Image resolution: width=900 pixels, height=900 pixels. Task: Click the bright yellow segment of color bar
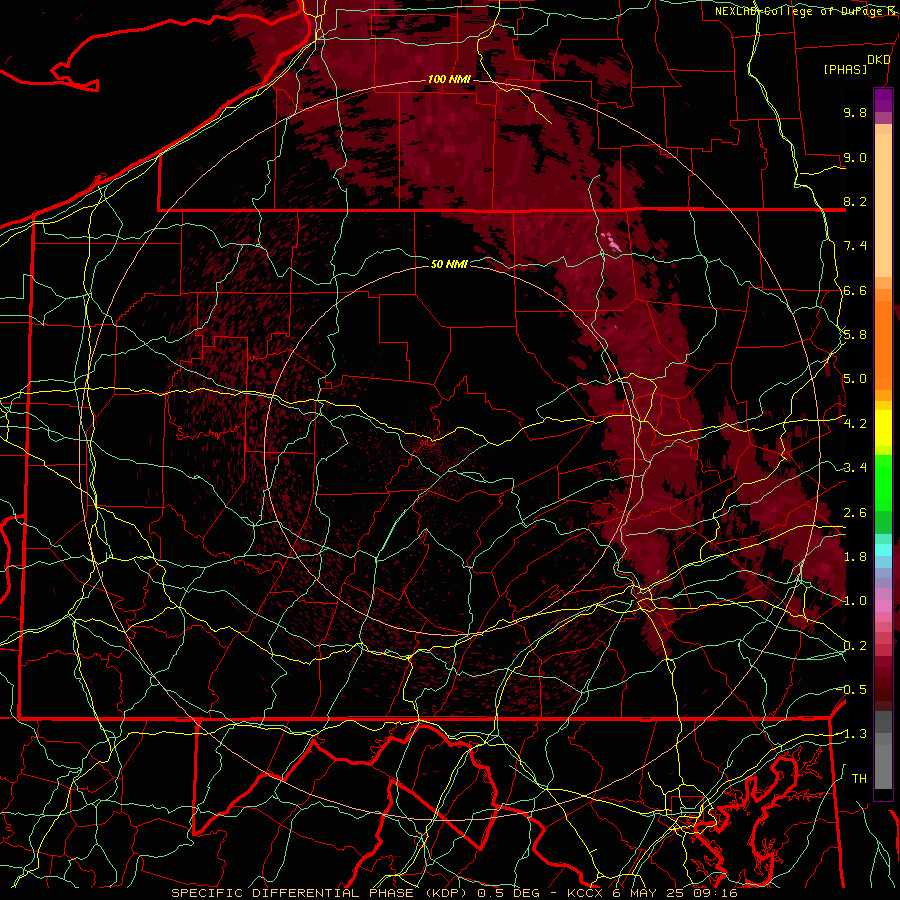pos(883,428)
